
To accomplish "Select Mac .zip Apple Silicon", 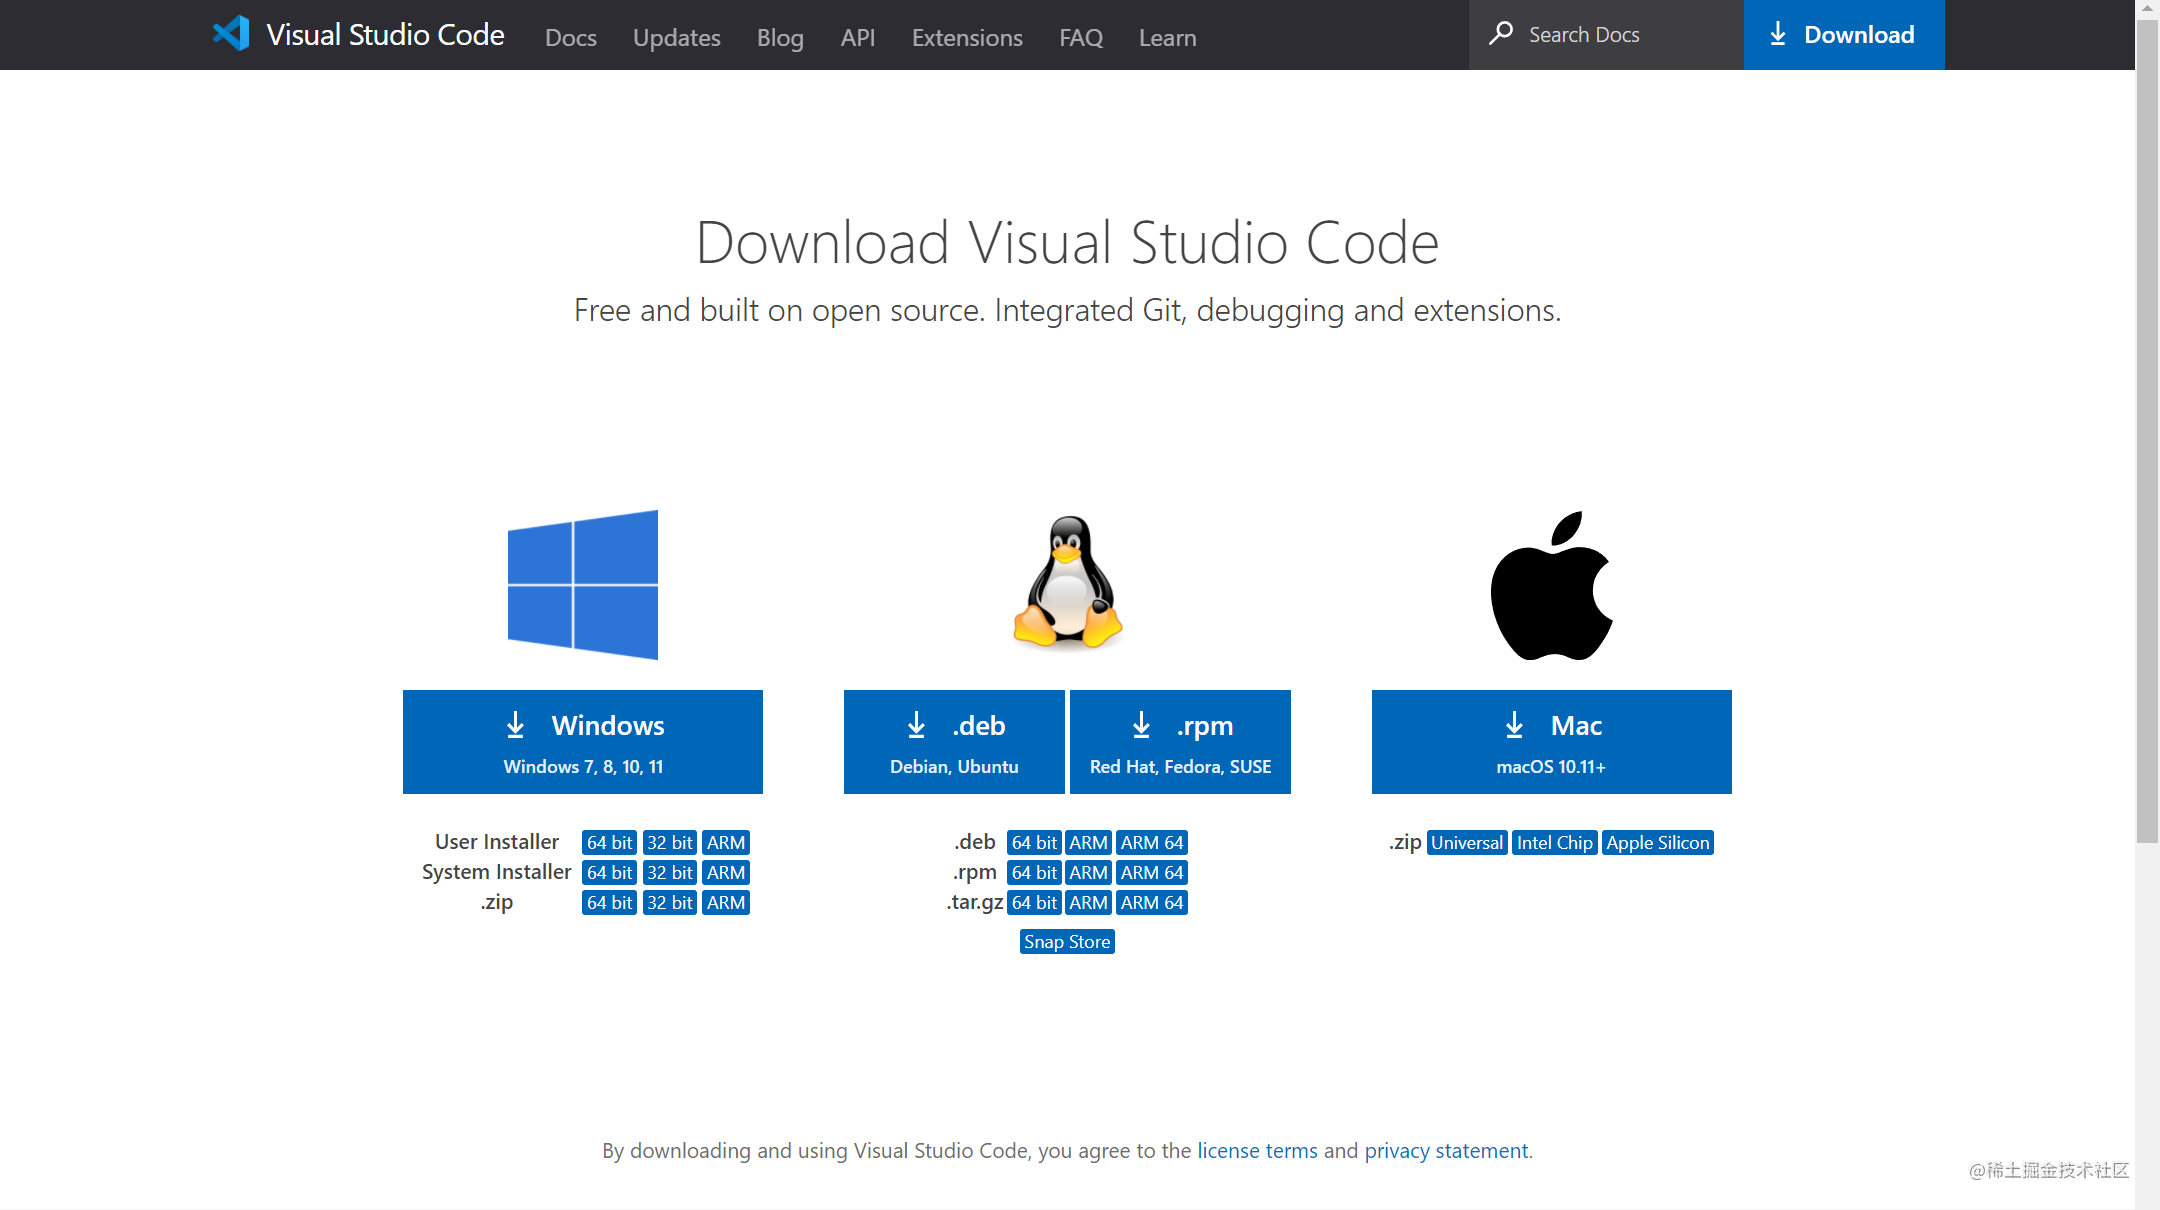I will point(1656,842).
